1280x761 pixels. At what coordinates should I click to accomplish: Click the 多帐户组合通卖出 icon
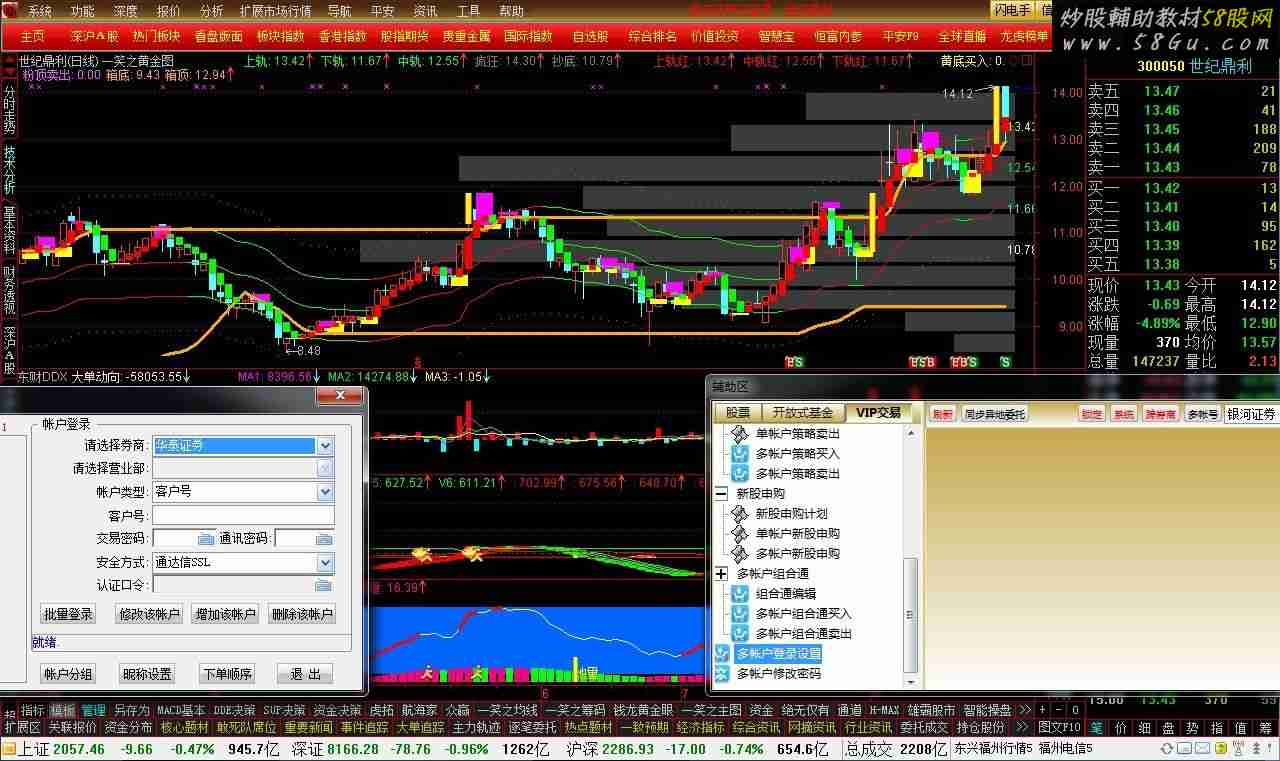click(x=740, y=634)
